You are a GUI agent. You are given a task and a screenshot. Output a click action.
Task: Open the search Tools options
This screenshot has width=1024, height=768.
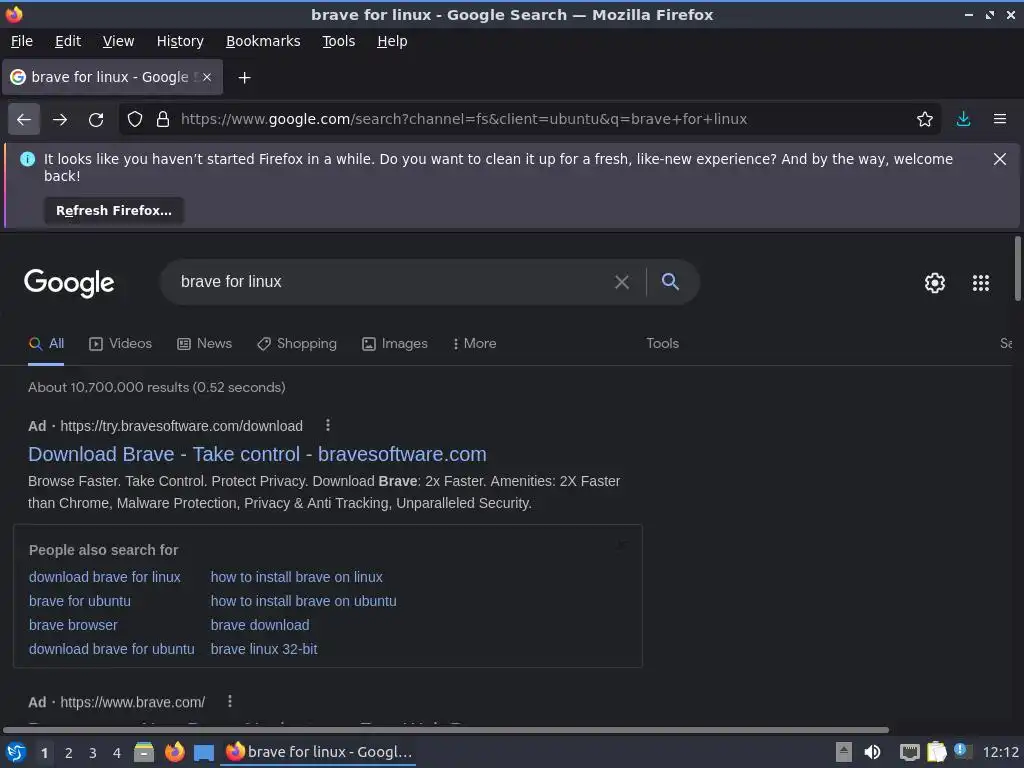pyautogui.click(x=662, y=344)
